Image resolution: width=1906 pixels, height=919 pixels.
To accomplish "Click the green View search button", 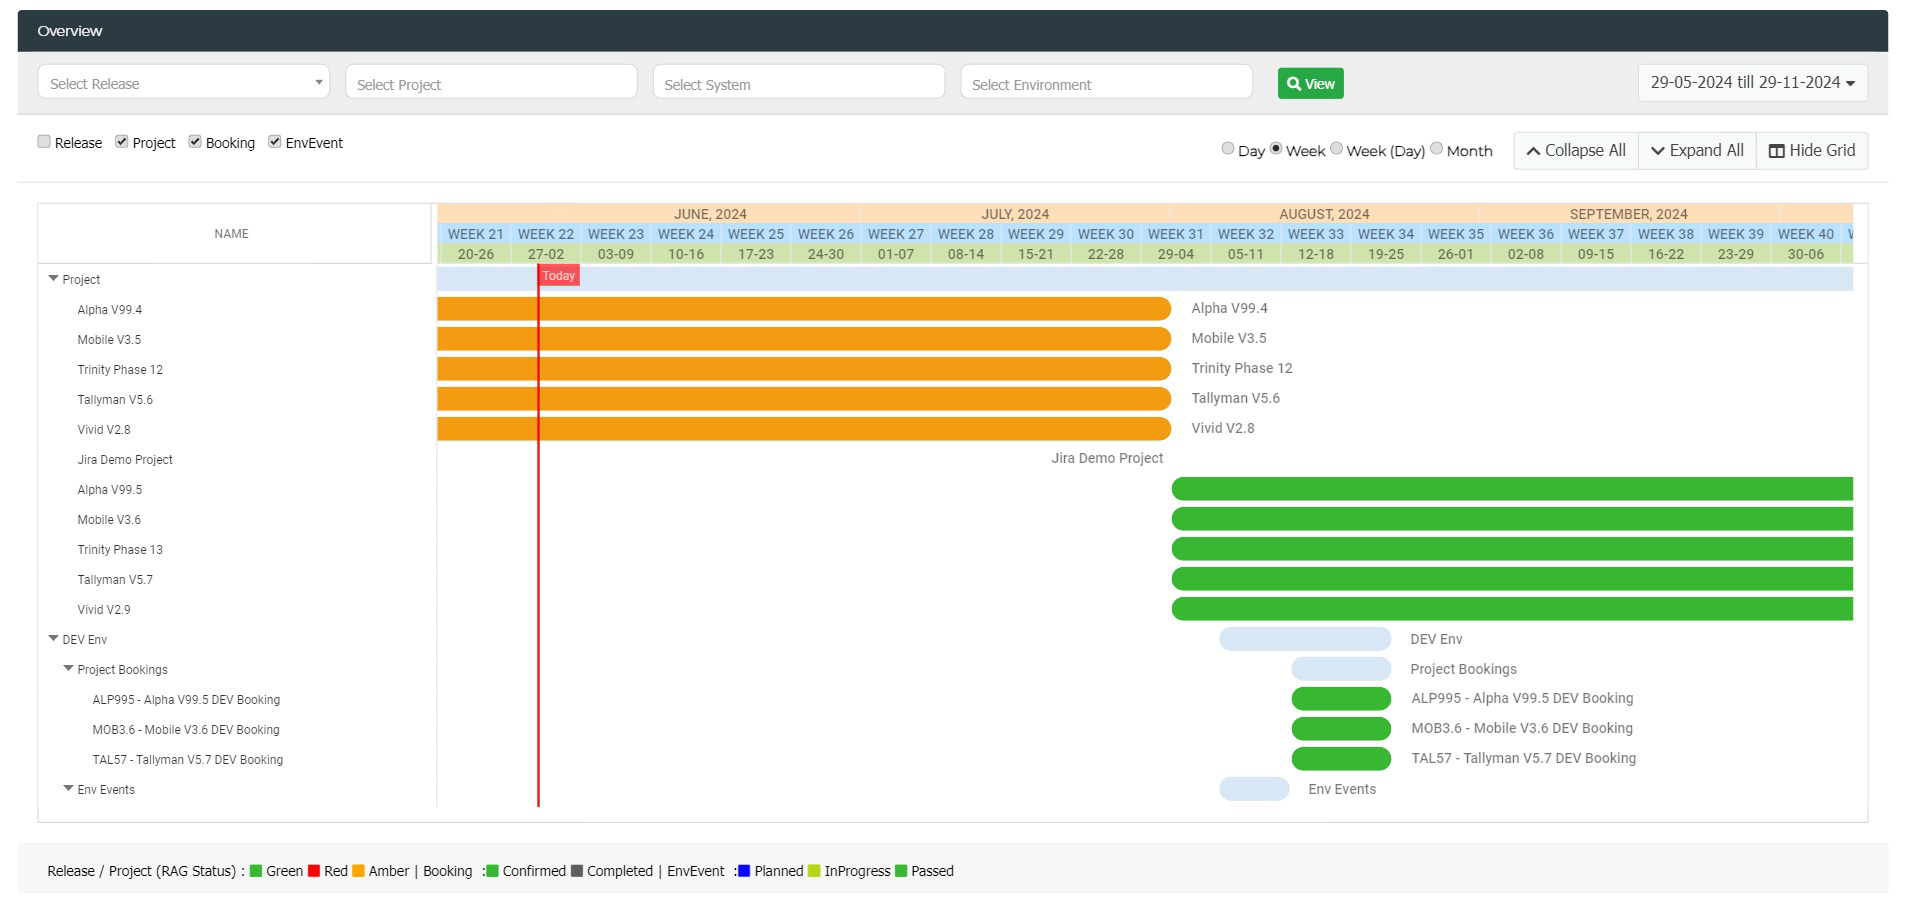I will (x=1310, y=84).
